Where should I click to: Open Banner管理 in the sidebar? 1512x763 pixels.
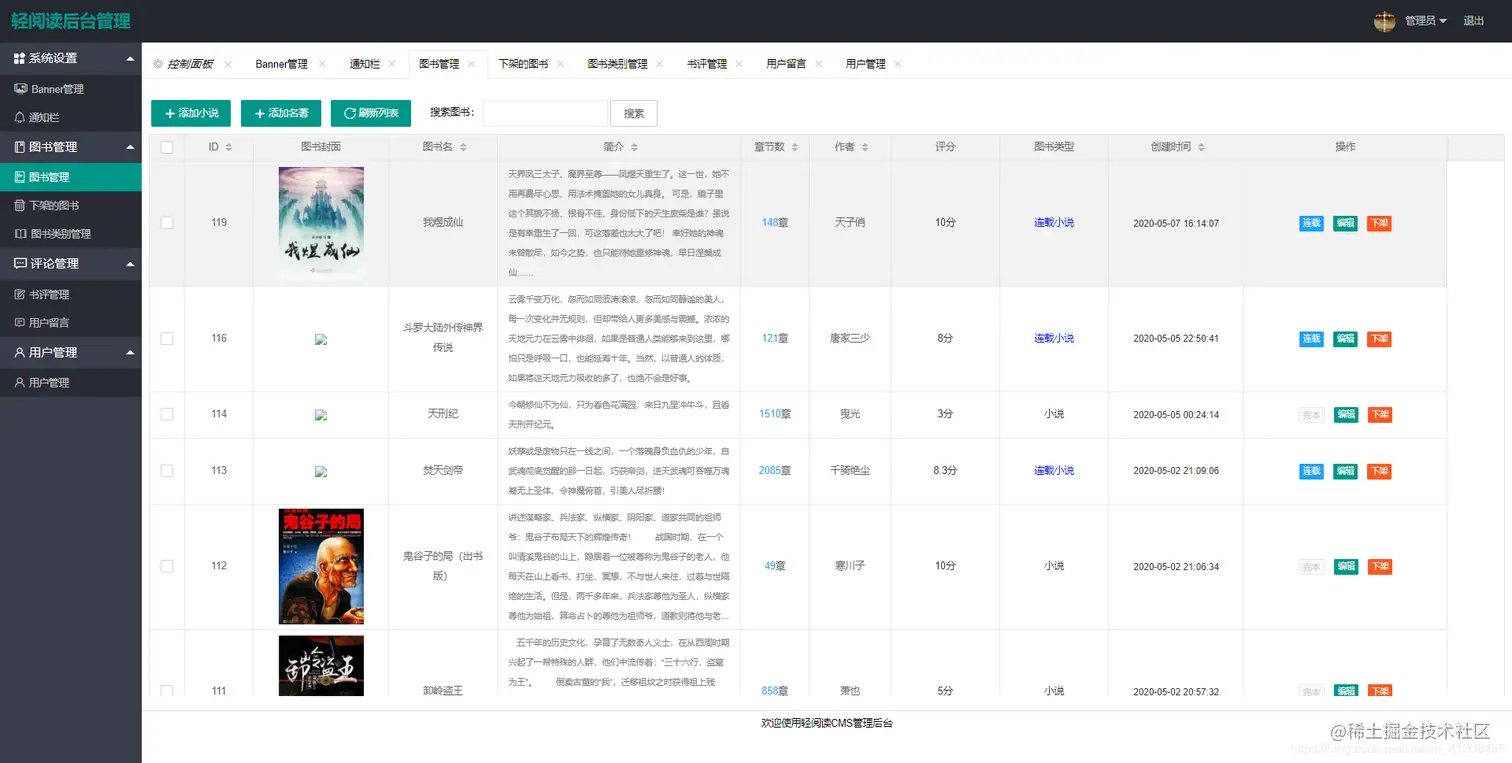coord(70,89)
